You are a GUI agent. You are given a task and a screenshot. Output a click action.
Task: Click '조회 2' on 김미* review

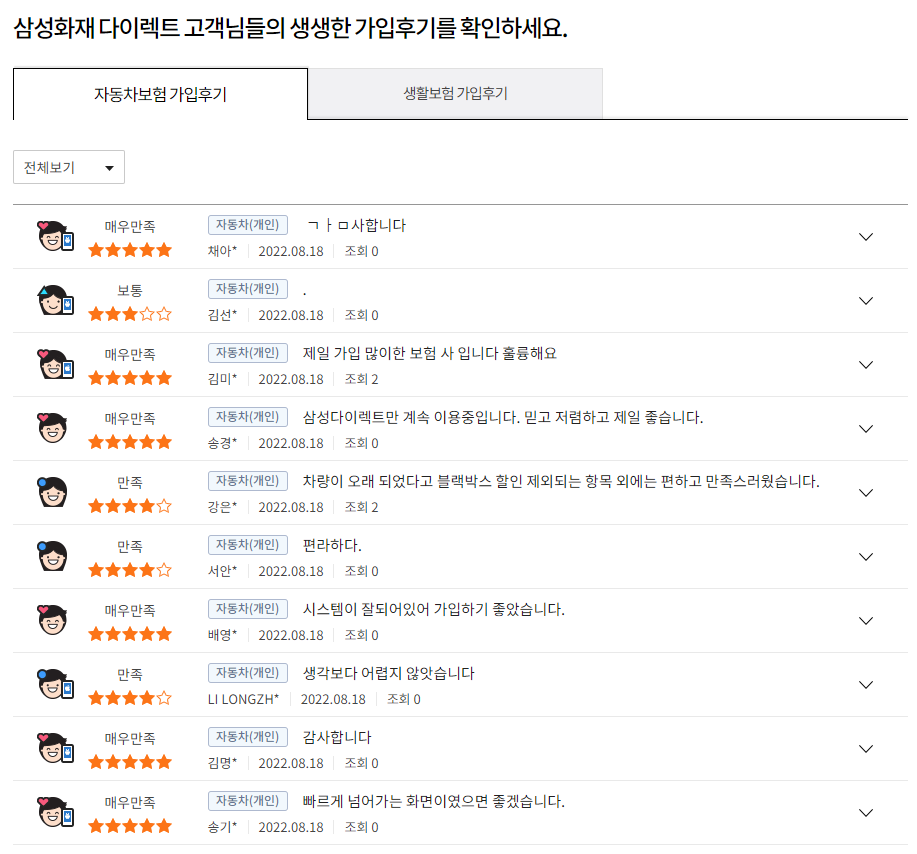(361, 379)
